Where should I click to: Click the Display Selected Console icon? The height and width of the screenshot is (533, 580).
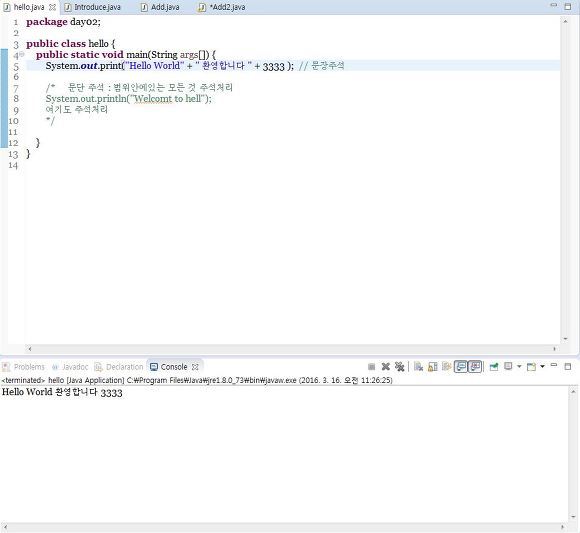click(x=509, y=366)
